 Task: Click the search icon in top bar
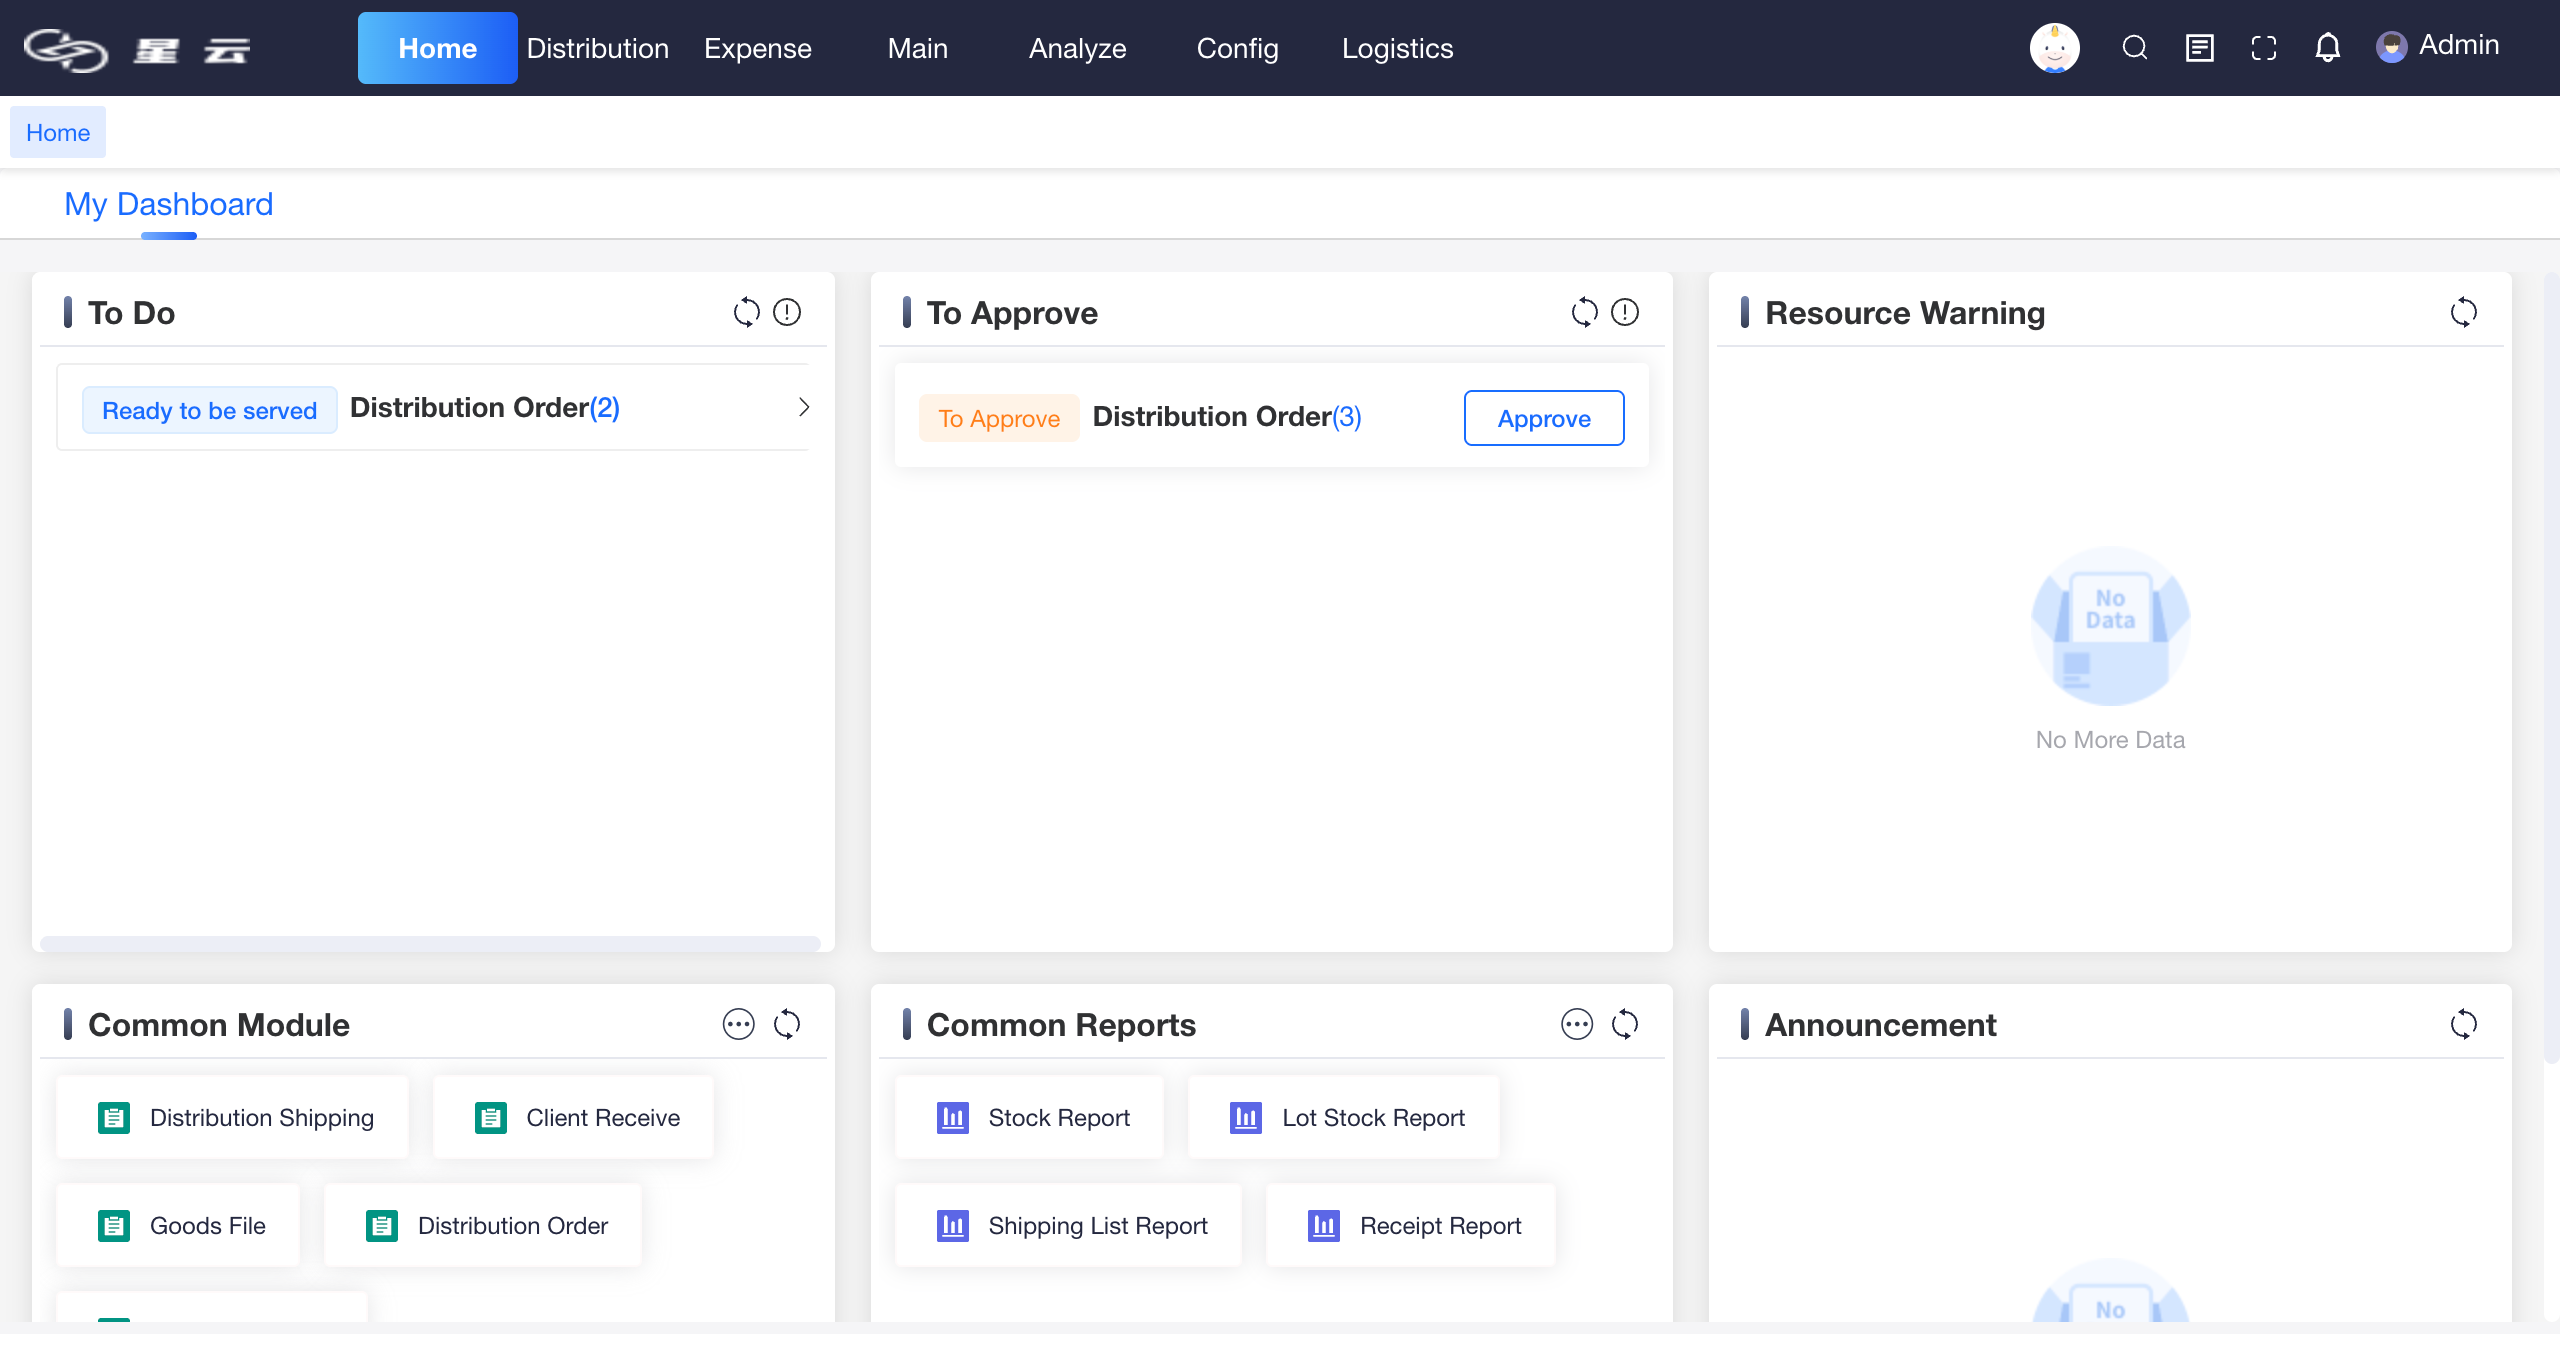tap(2134, 48)
